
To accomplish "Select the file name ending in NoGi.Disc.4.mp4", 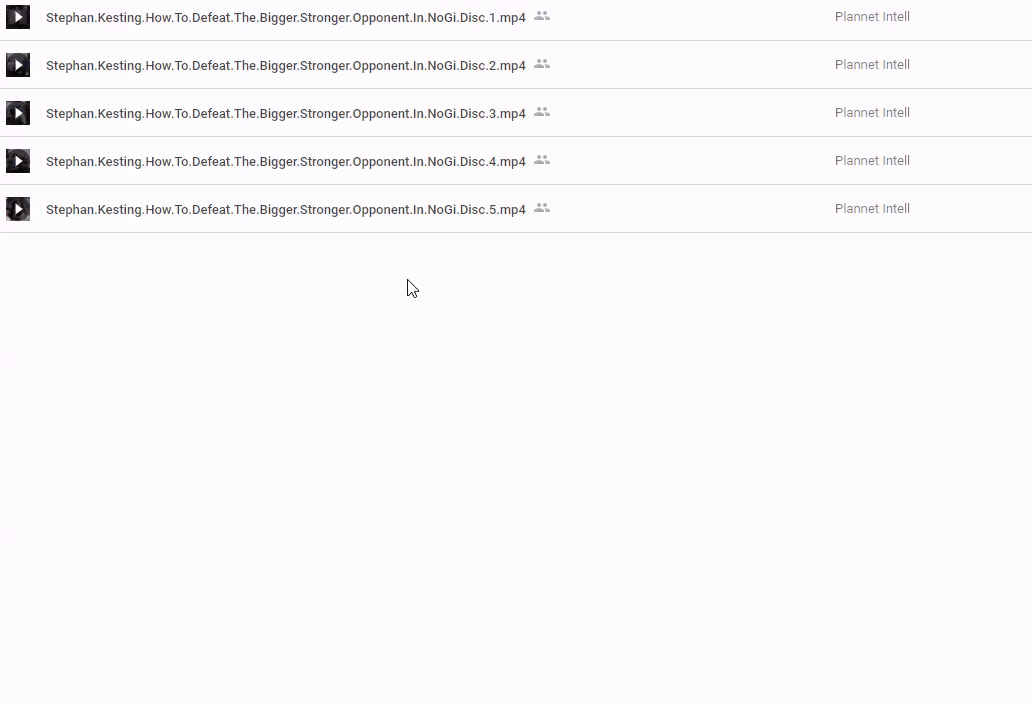I will (x=285, y=161).
